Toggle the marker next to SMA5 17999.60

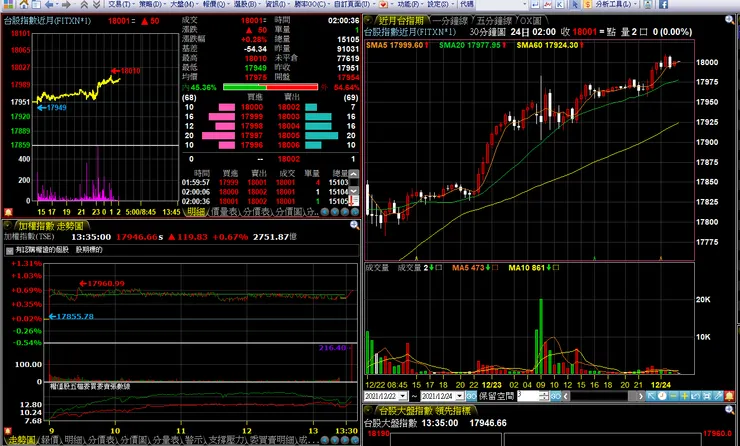pyautogui.click(x=427, y=45)
